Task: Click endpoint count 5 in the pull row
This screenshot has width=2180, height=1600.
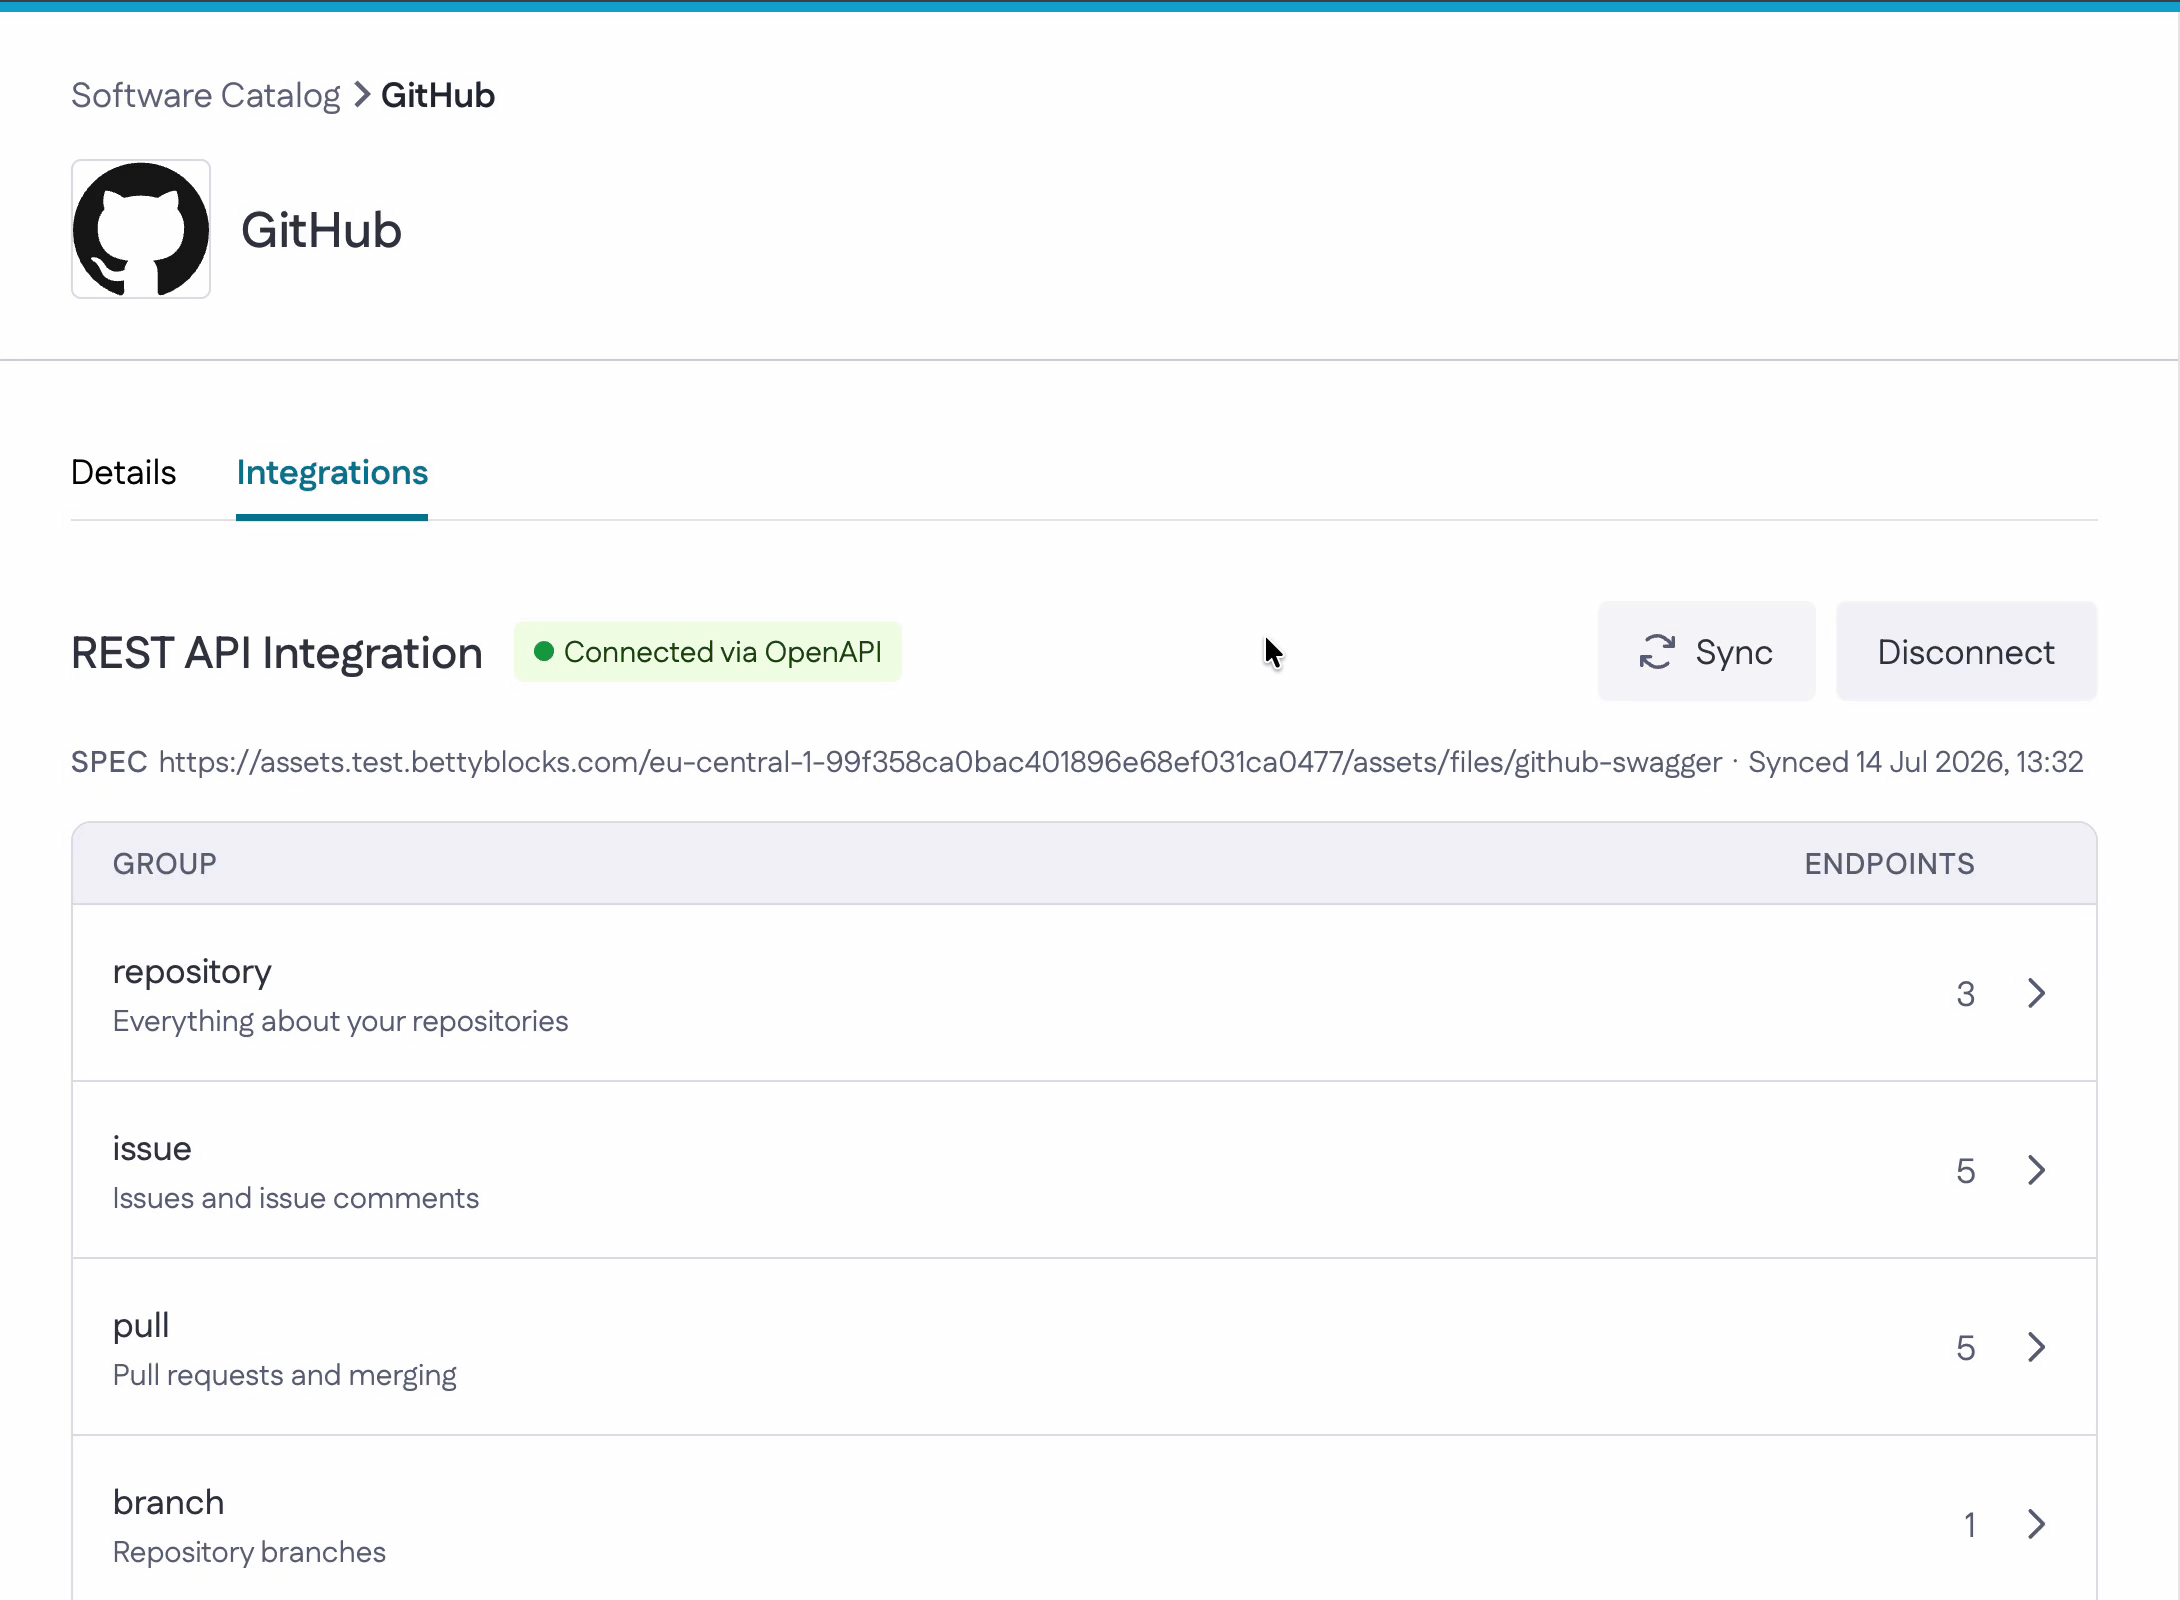Action: (x=1966, y=1348)
